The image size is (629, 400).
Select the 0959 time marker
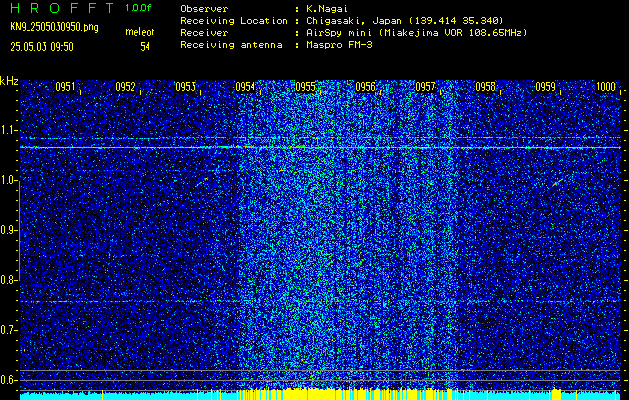[546, 87]
